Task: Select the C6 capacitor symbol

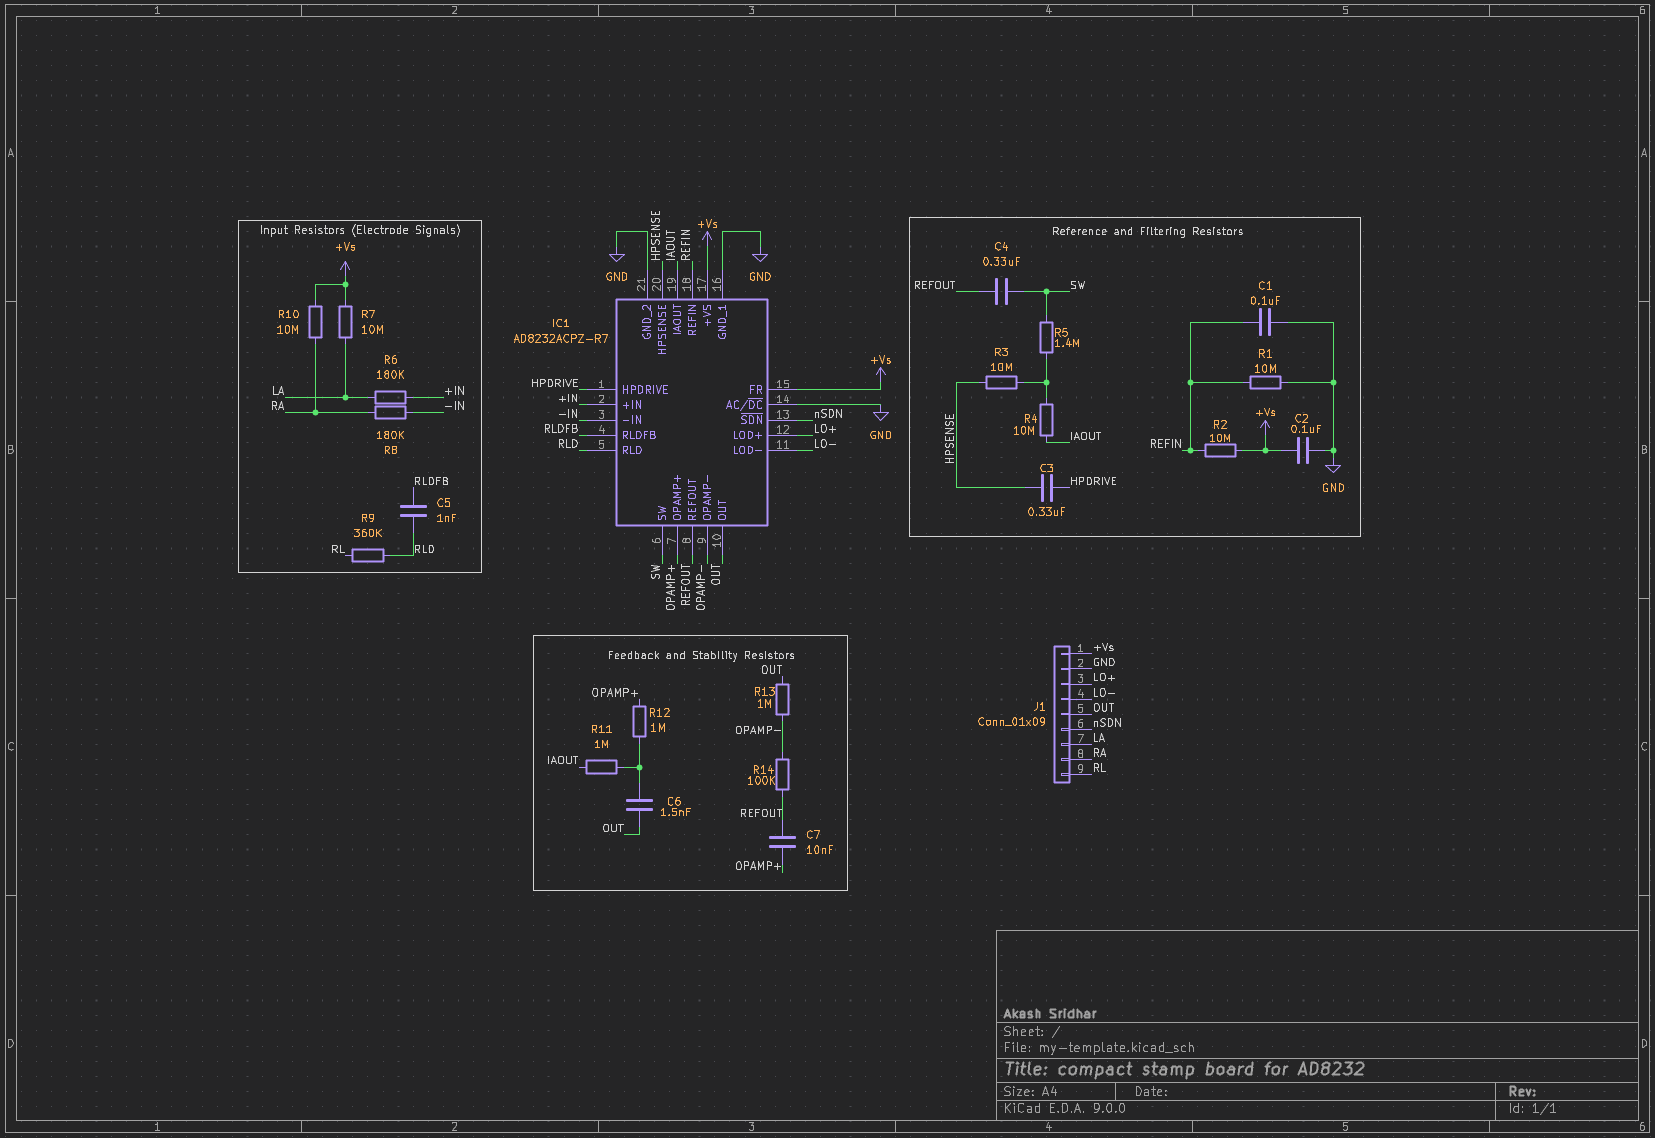Action: (x=639, y=805)
